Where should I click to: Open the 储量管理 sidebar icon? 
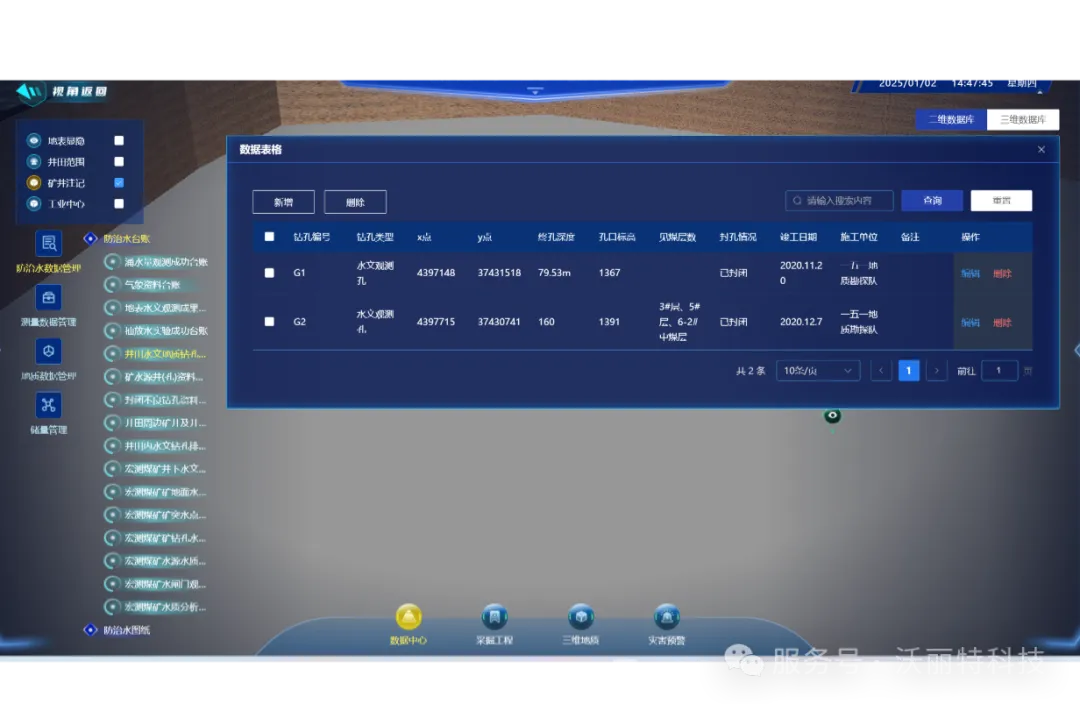(x=48, y=405)
